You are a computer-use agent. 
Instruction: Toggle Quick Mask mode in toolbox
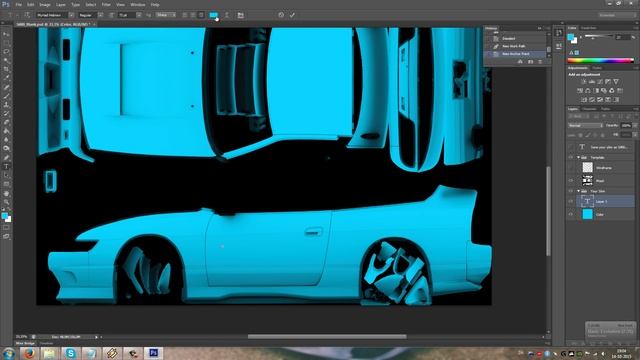point(6,228)
